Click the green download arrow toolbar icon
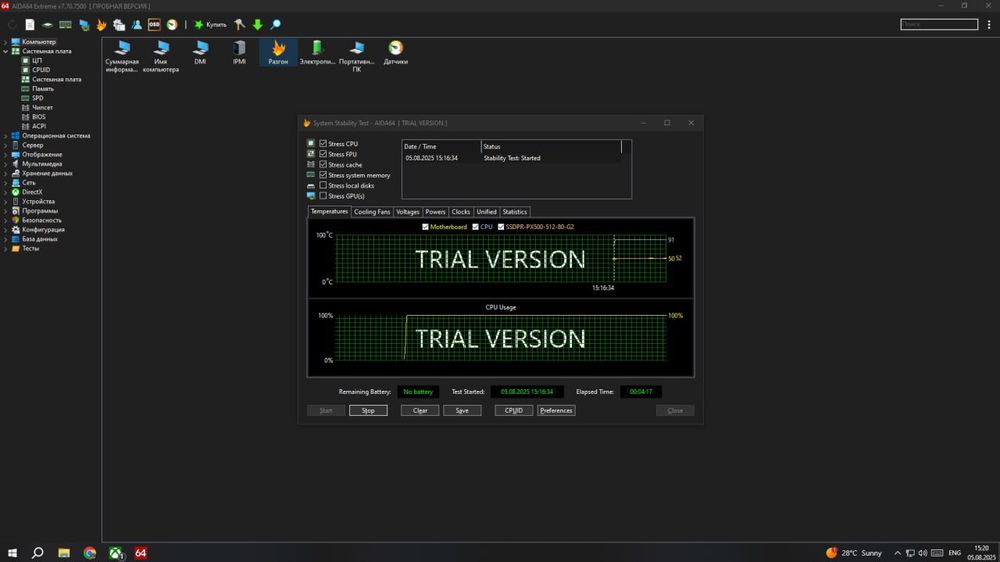This screenshot has height=562, width=1000. tap(257, 24)
